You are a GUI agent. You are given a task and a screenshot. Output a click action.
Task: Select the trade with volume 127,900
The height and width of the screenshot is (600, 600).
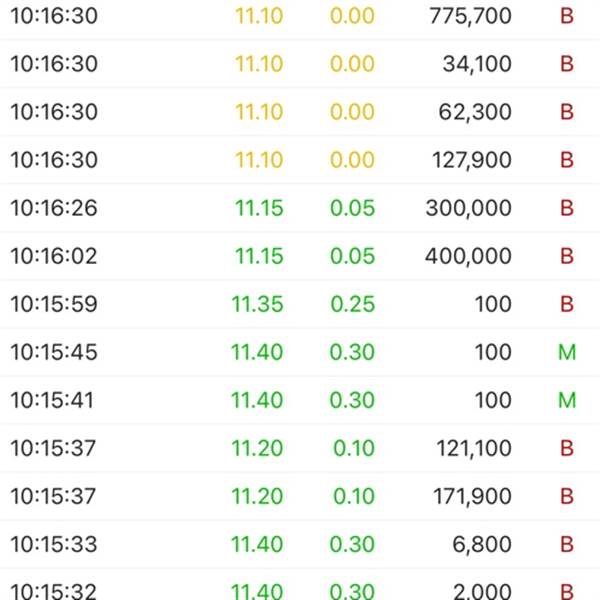300,160
